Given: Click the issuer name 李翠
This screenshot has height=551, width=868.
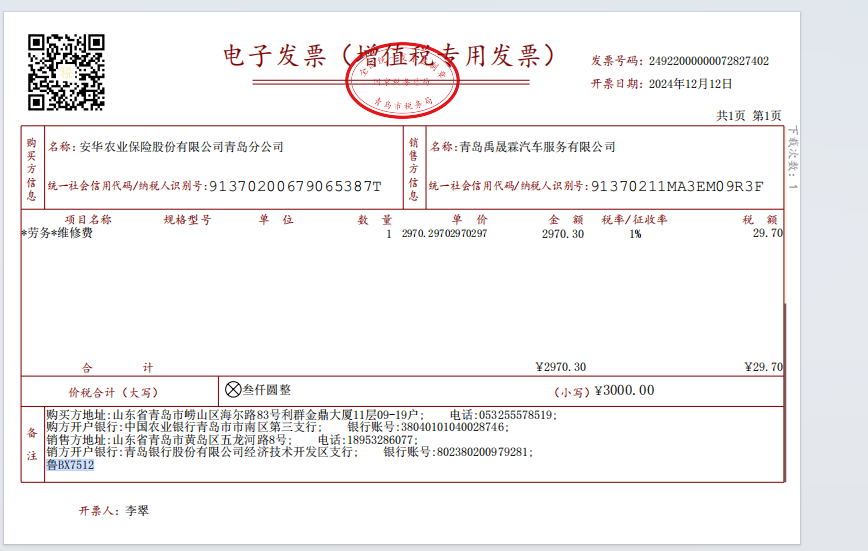Looking at the screenshot, I should pyautogui.click(x=137, y=510).
